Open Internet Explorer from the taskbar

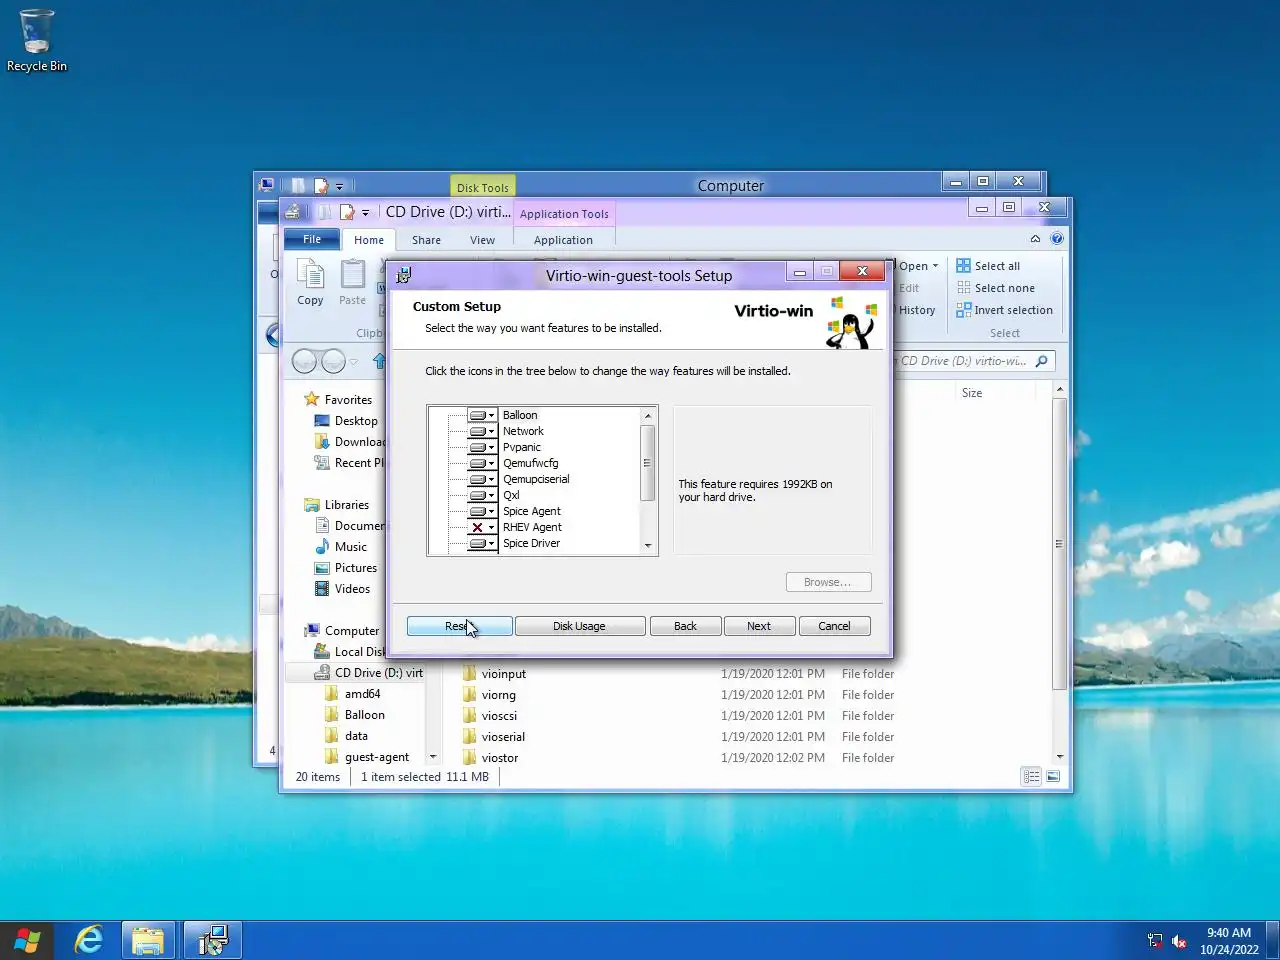(x=89, y=940)
